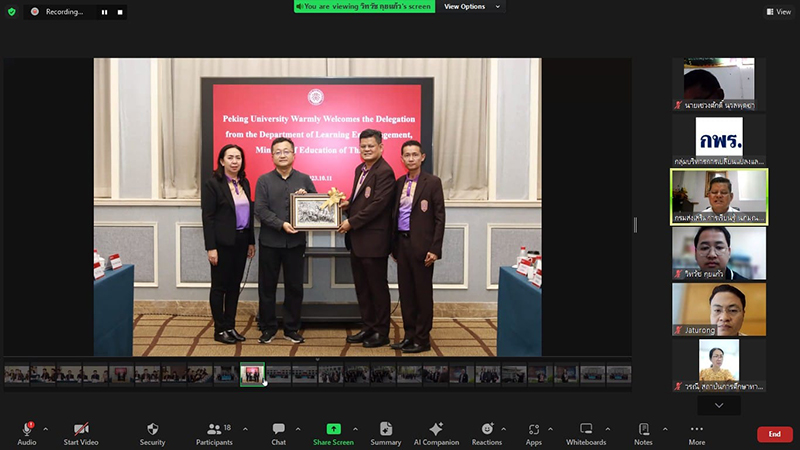Expand whiteboards options arrow
The width and height of the screenshot is (800, 450).
(608, 429)
